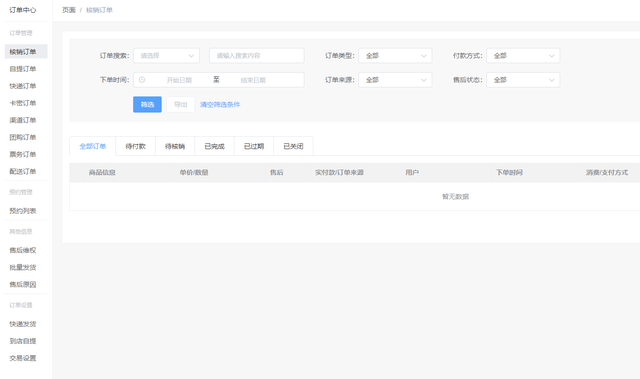Click the 核销订单 breadcrumb item

pos(99,10)
